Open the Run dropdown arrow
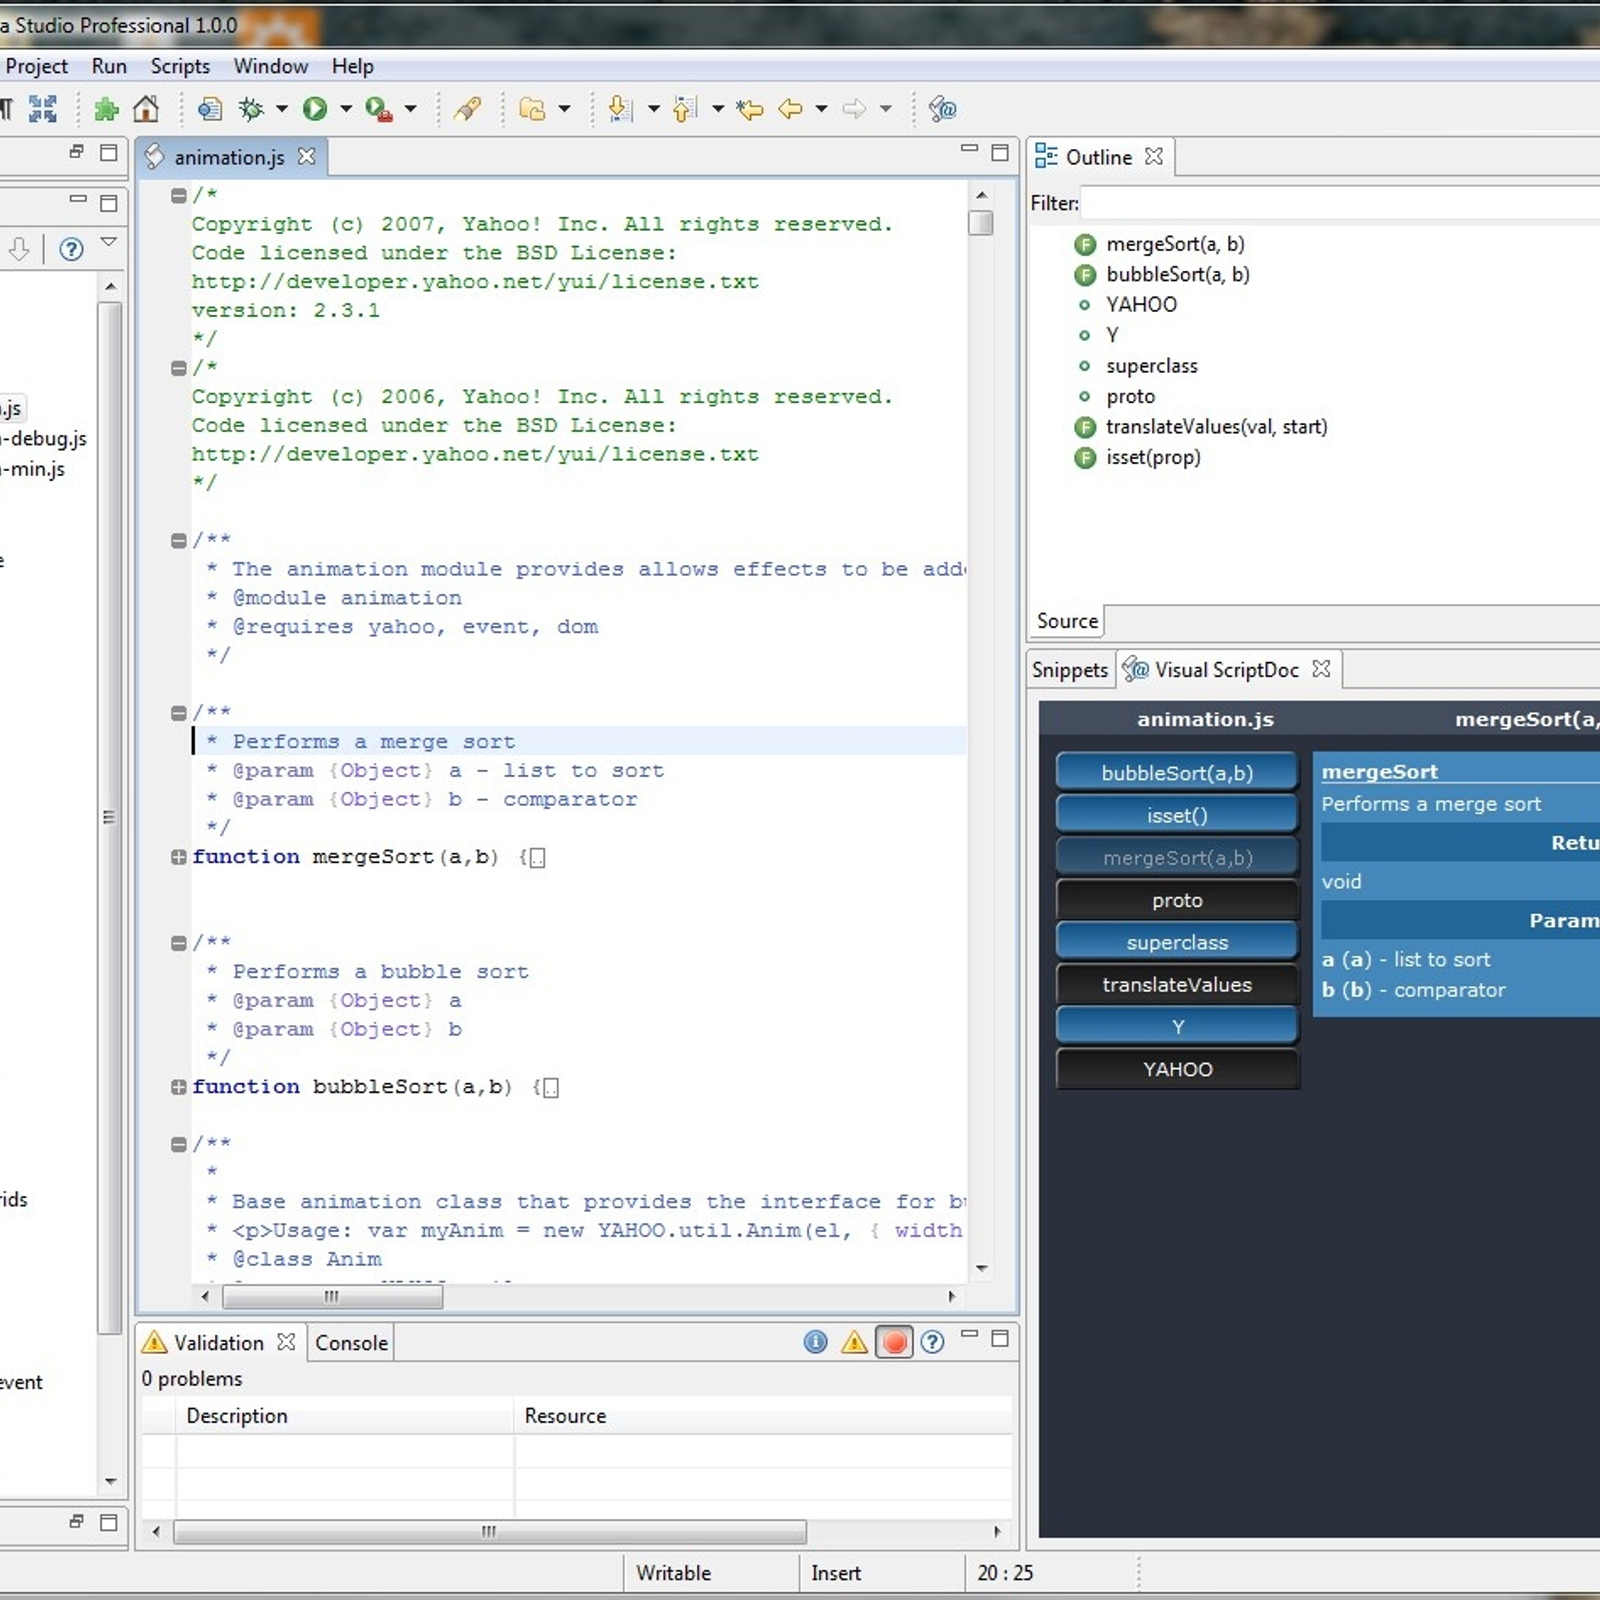1600x1600 pixels. pyautogui.click(x=346, y=108)
